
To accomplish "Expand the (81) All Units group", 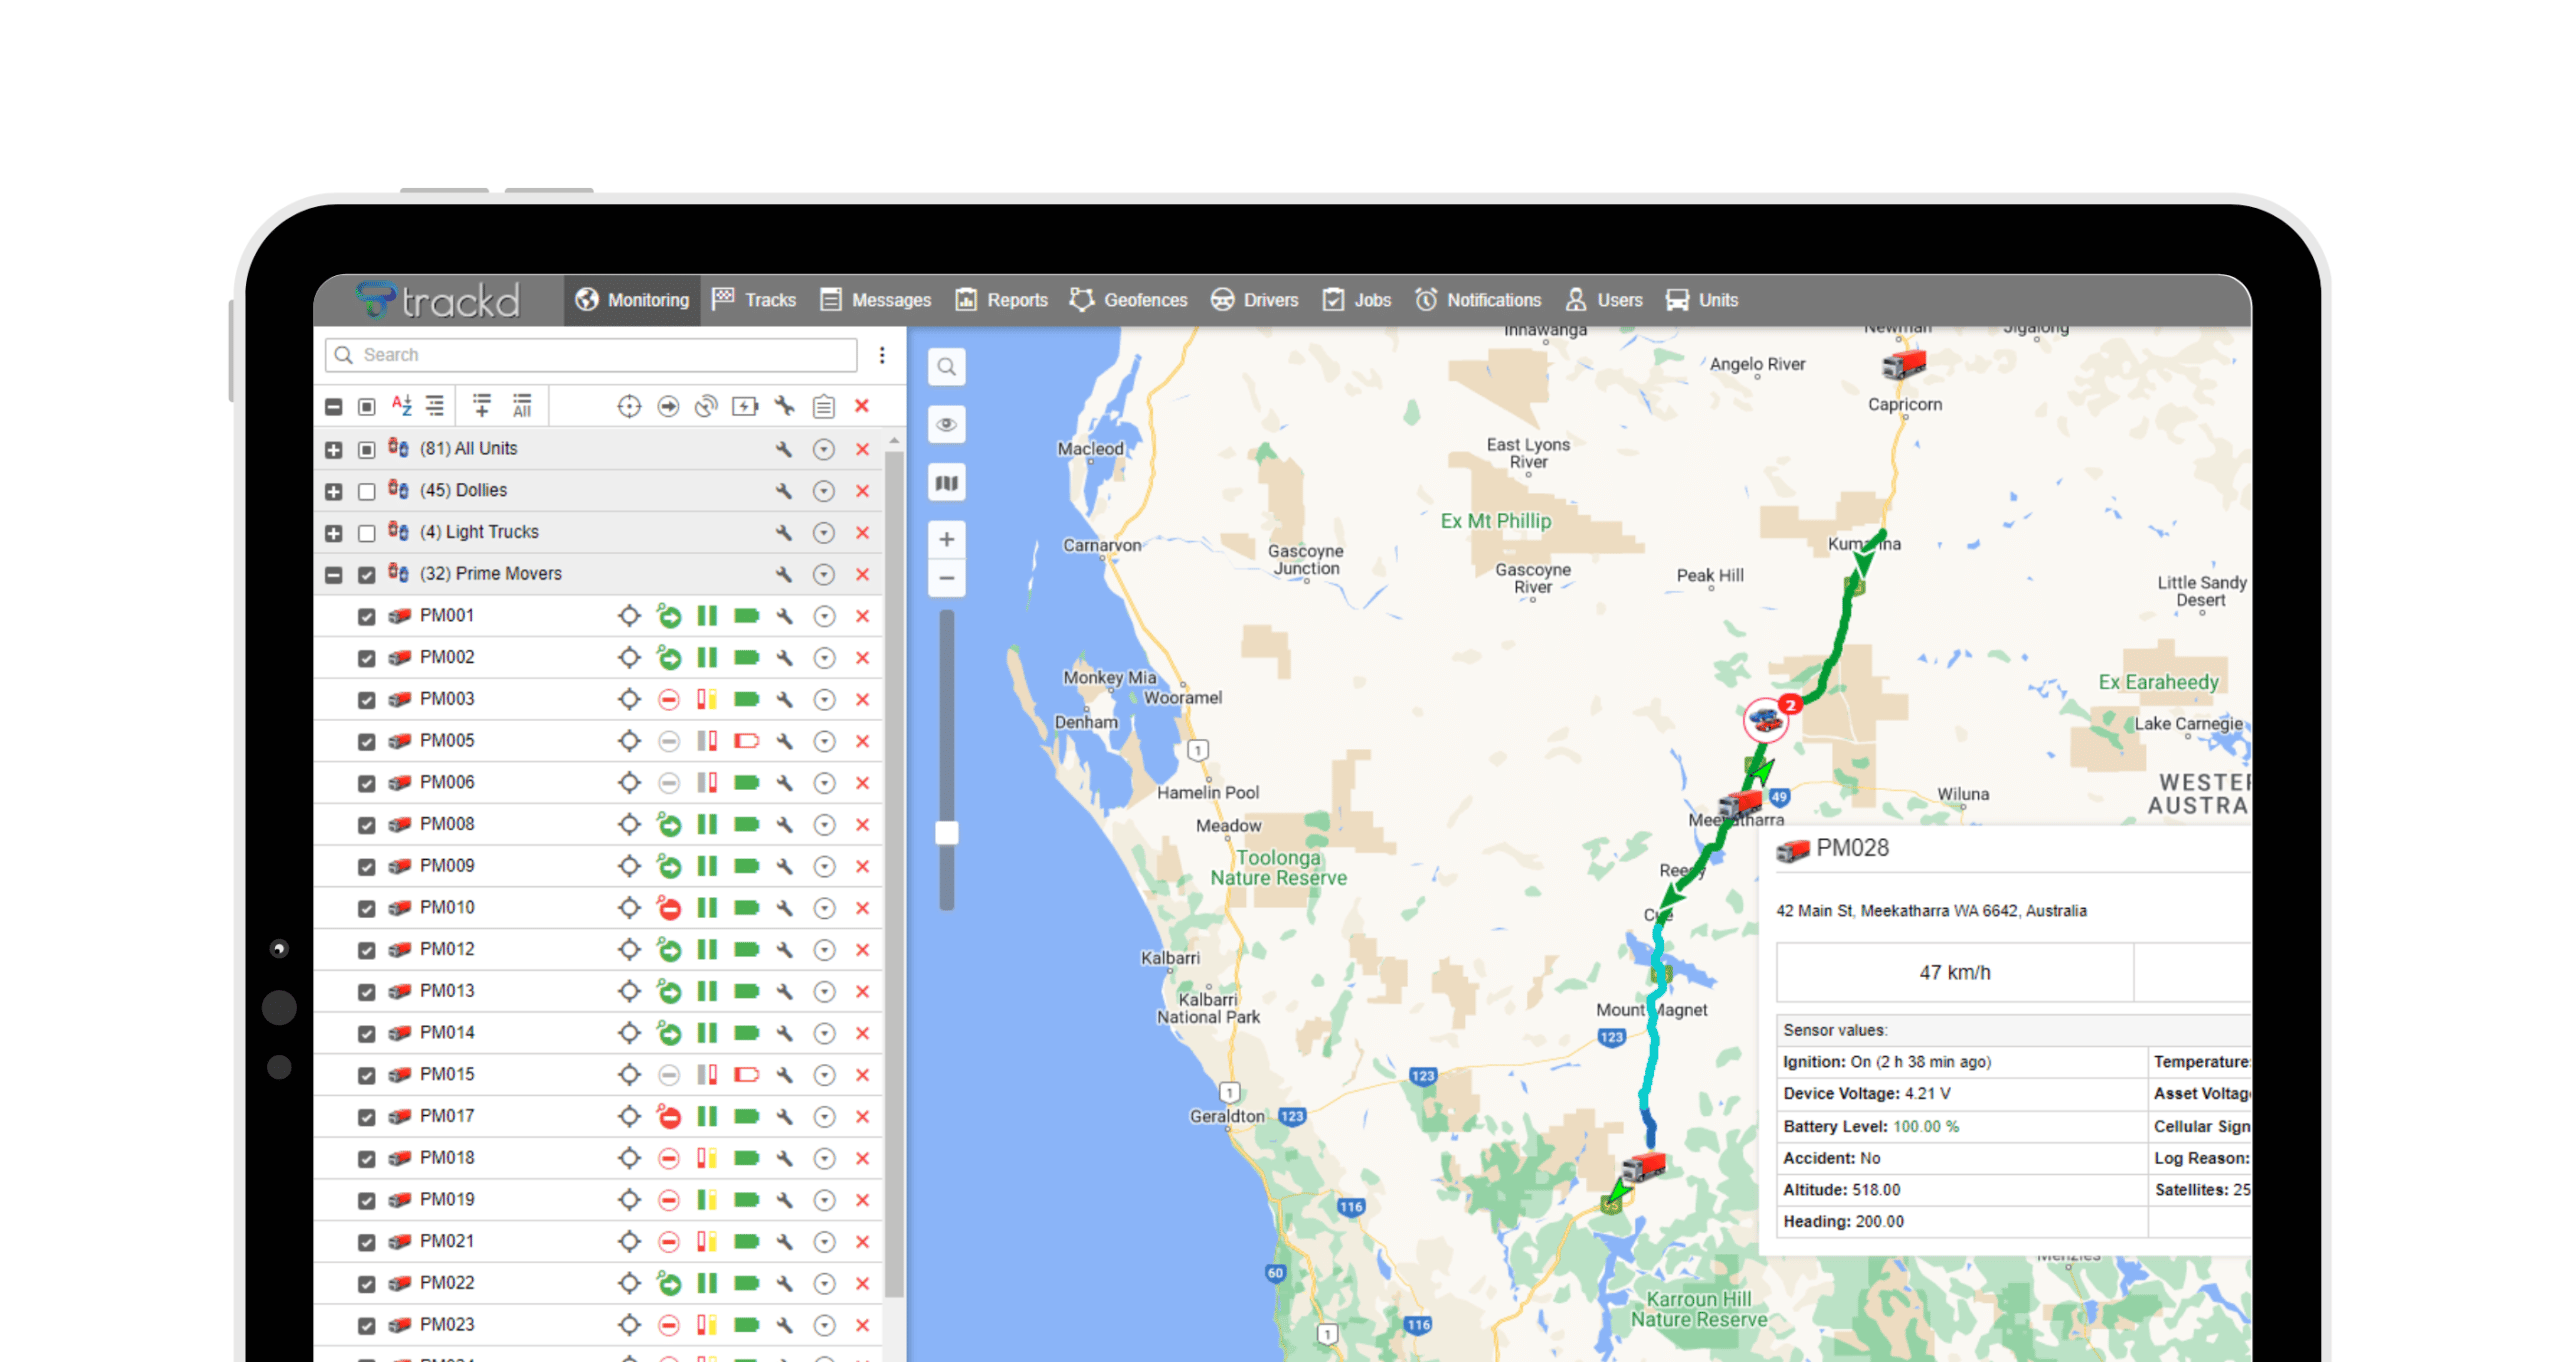I will pos(334,450).
